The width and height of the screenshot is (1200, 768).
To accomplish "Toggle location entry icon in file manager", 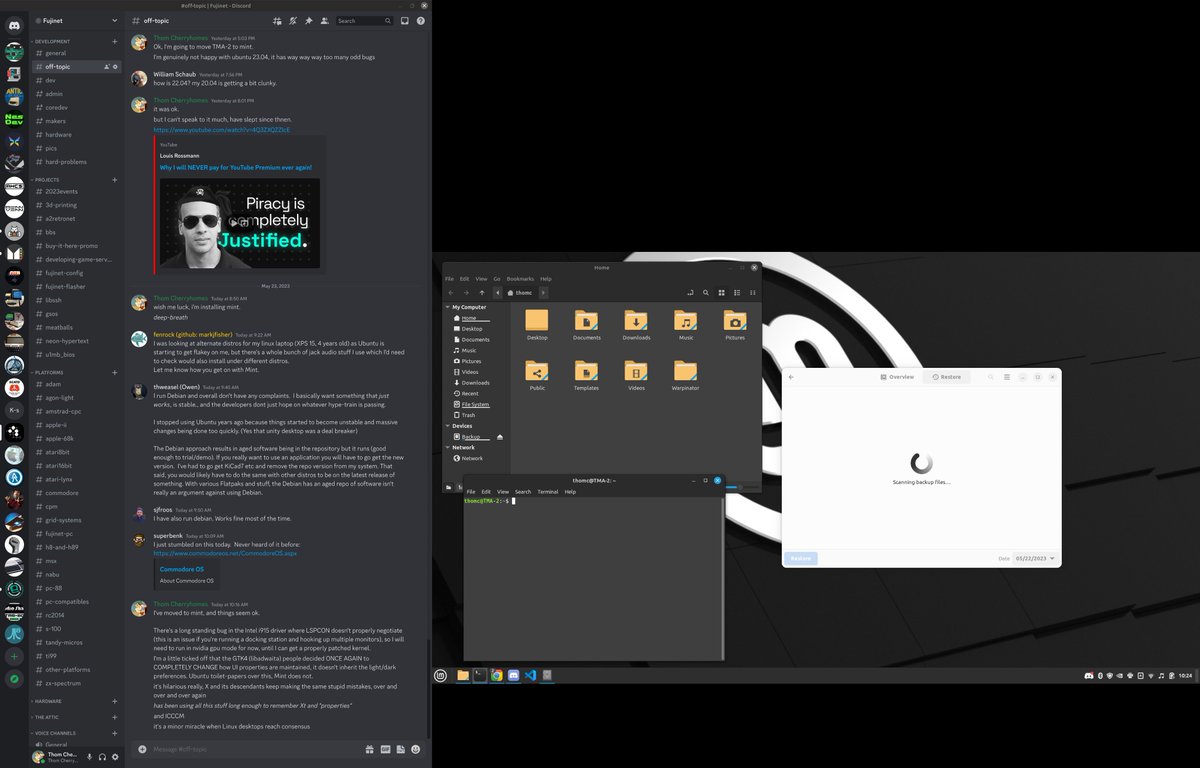I will coord(690,293).
